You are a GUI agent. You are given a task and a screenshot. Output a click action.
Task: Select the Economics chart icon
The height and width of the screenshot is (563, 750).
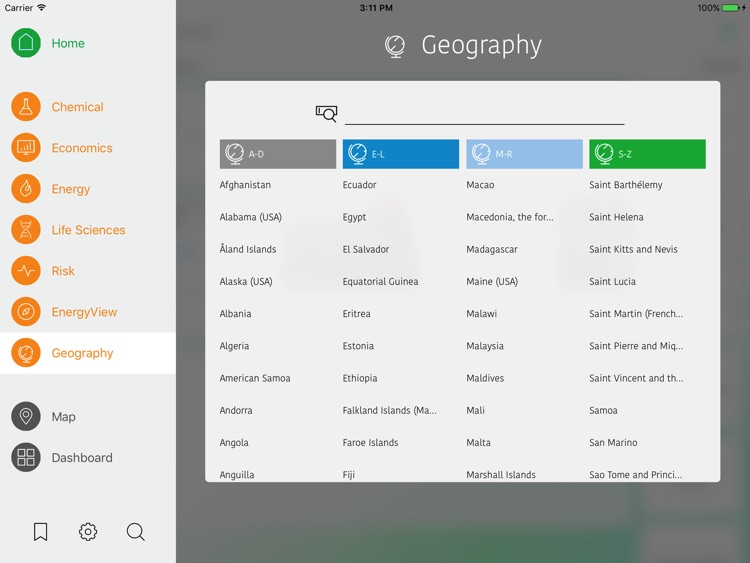click(26, 148)
